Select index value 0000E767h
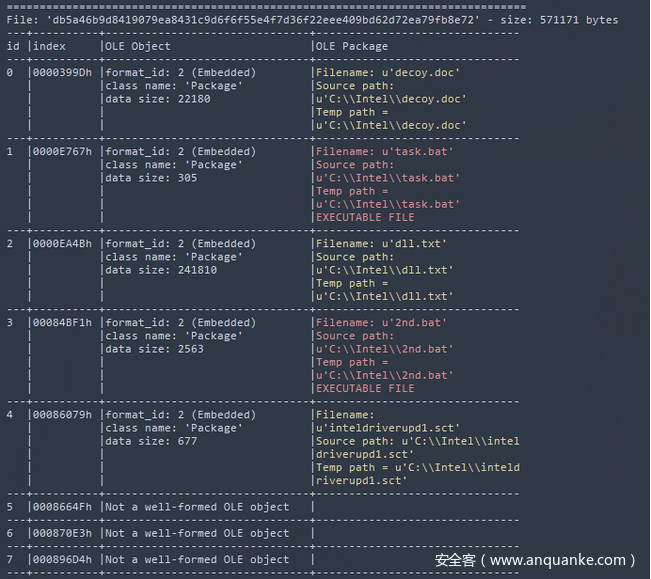 point(62,152)
